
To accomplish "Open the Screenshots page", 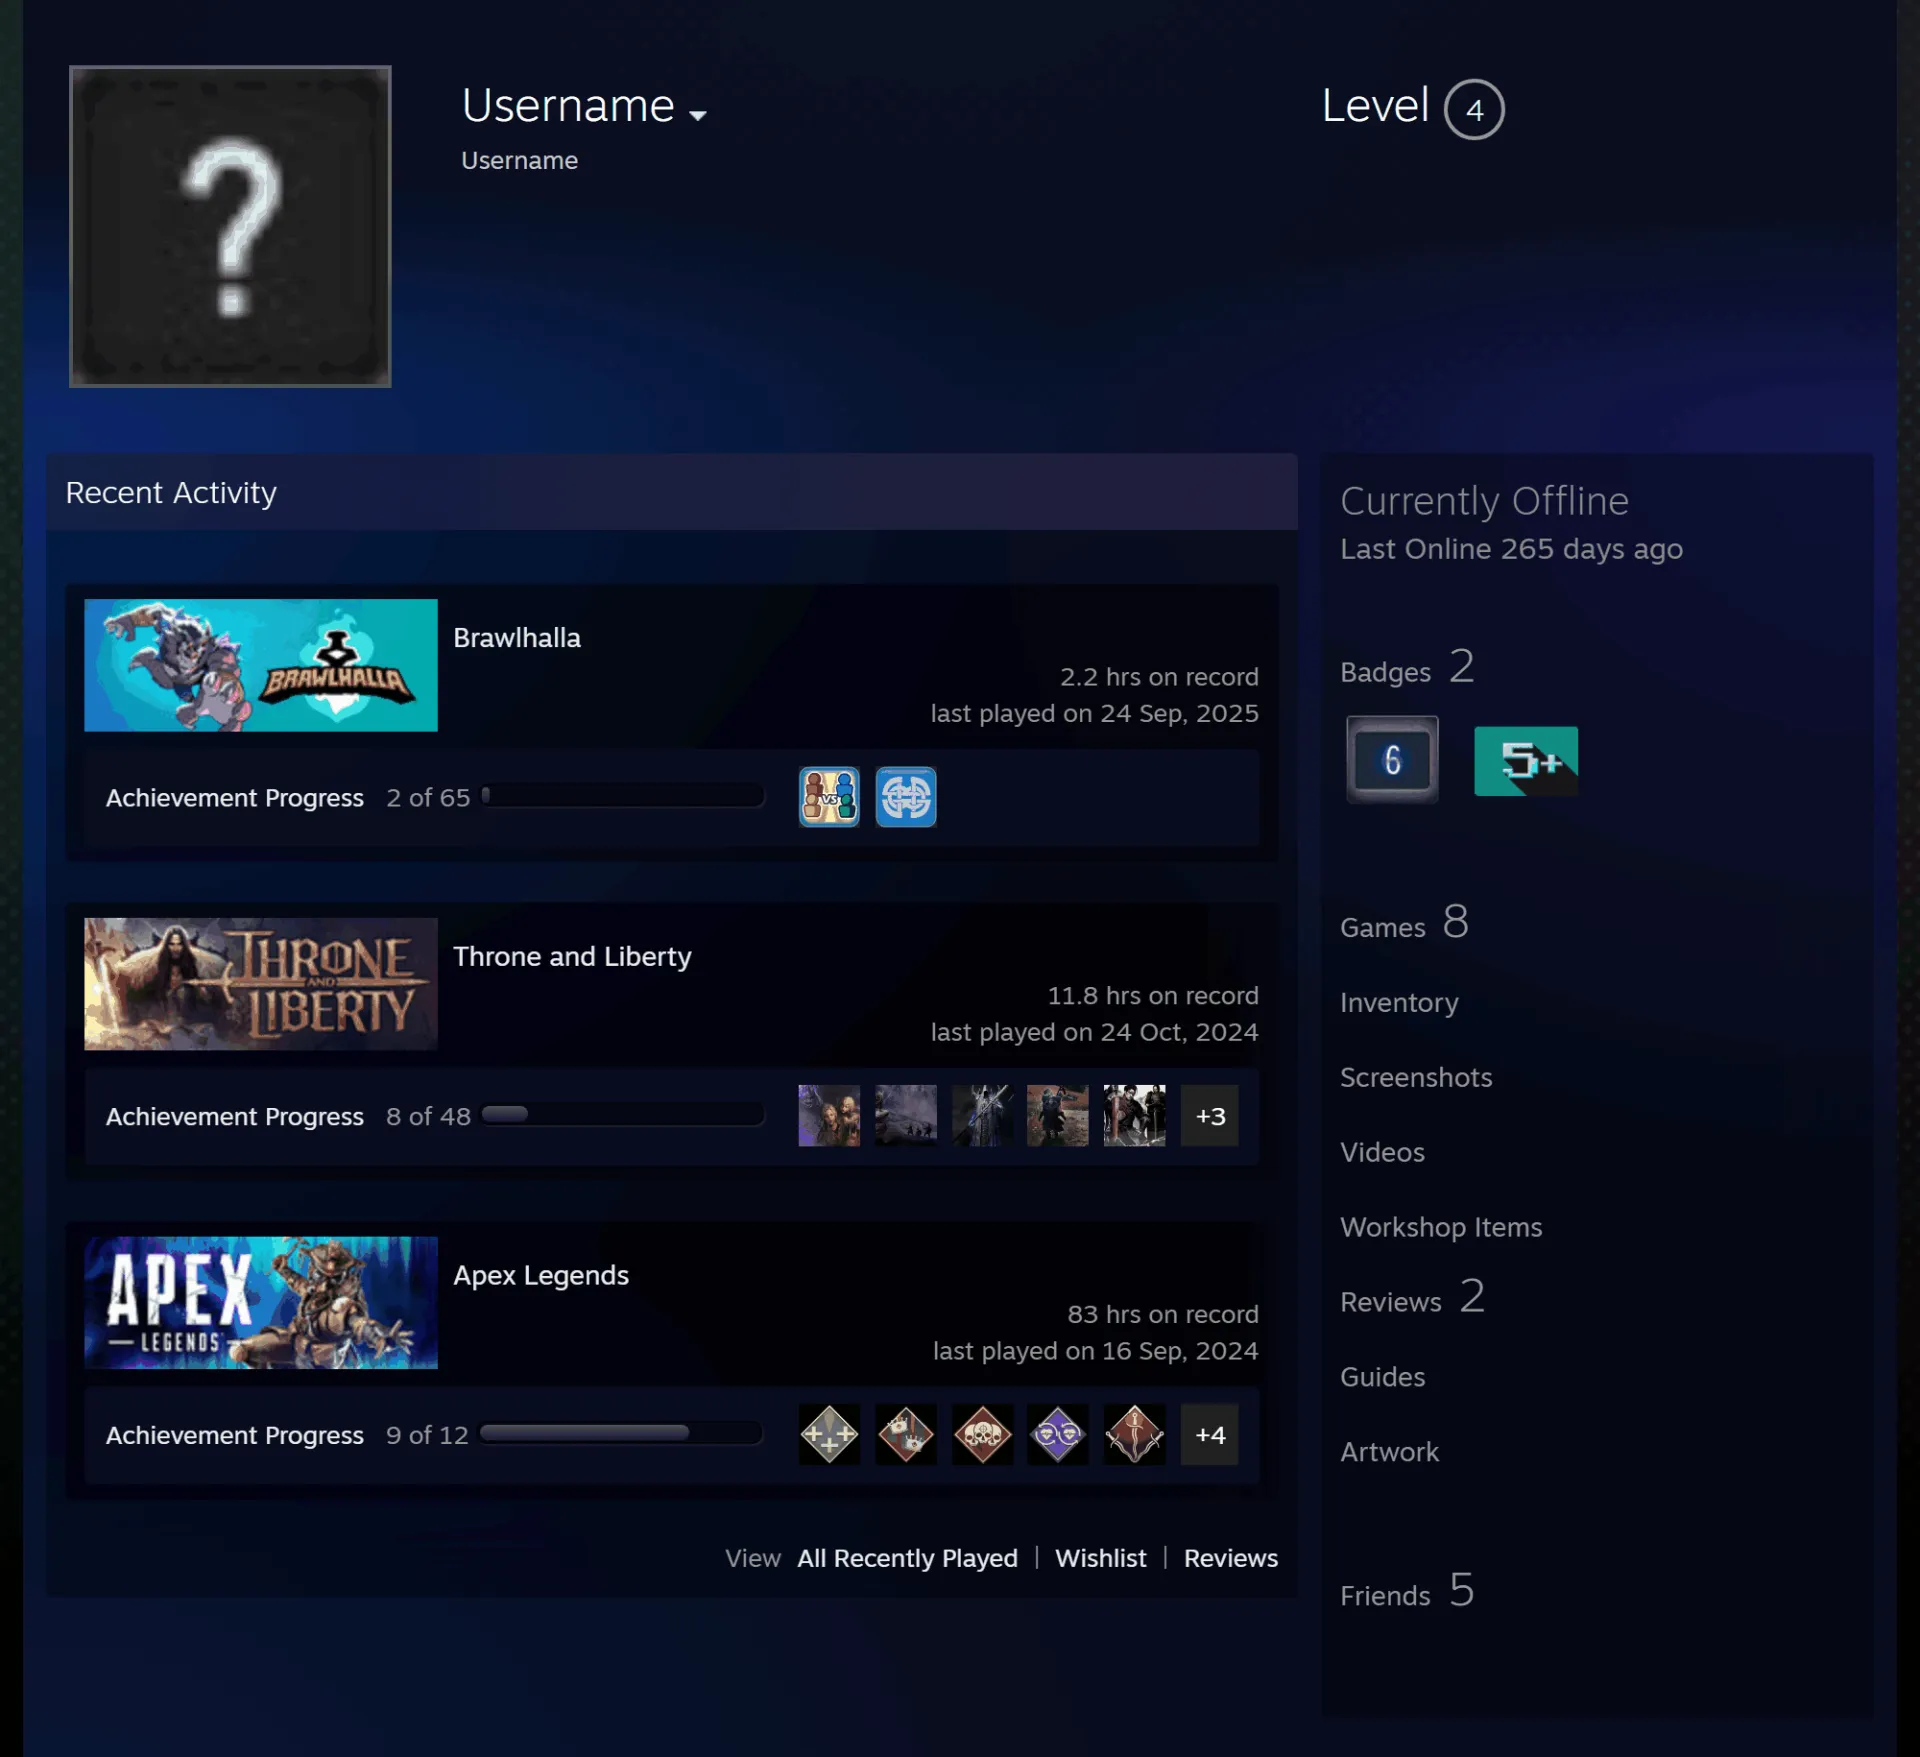I will coord(1416,1077).
